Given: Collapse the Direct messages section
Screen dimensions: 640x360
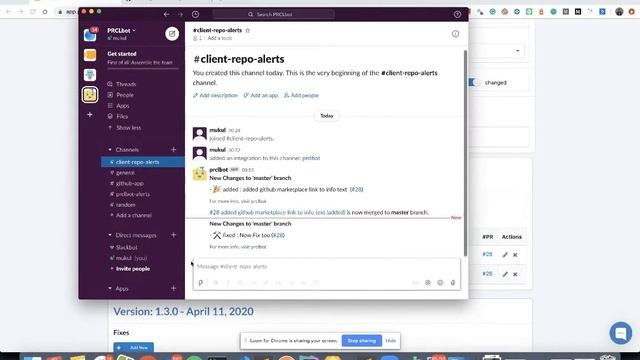Looking at the screenshot, I should 110,235.
